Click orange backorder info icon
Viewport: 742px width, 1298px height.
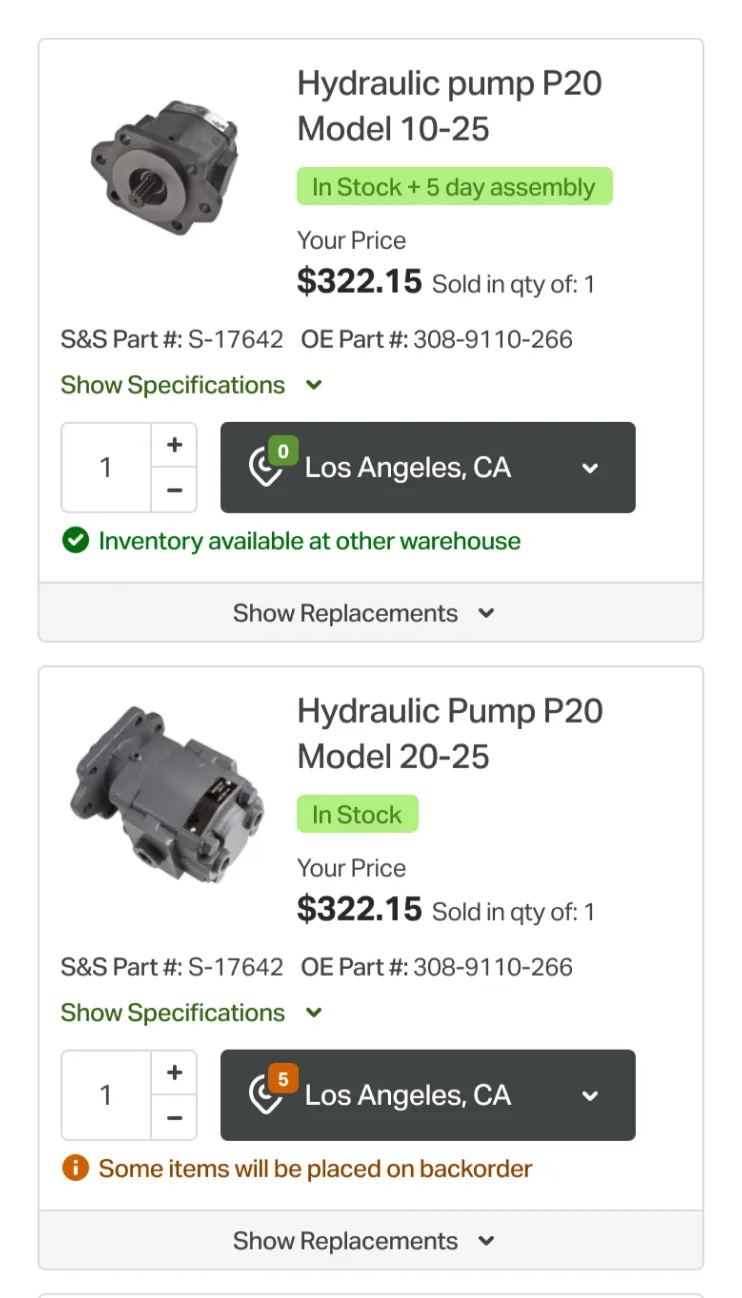click(x=75, y=1168)
